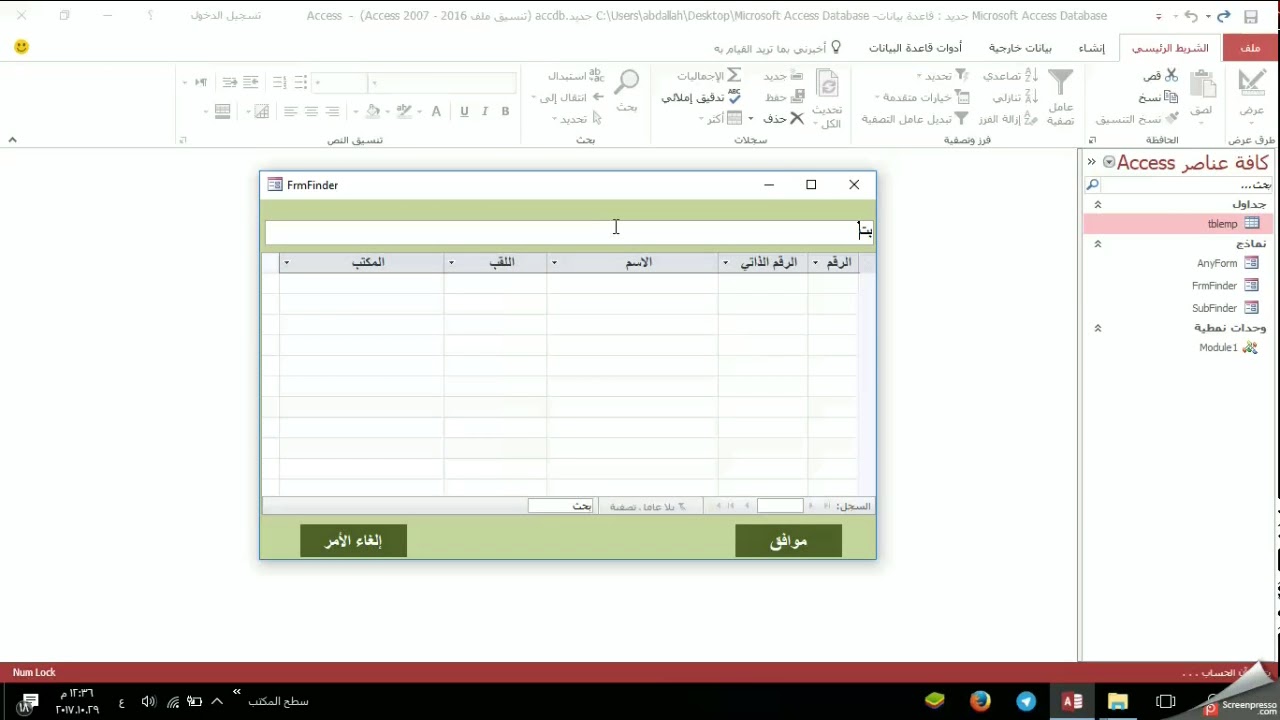The width and height of the screenshot is (1280, 720).
Task: Click the Go To (انتقال إلى) arrow
Action: point(598,97)
